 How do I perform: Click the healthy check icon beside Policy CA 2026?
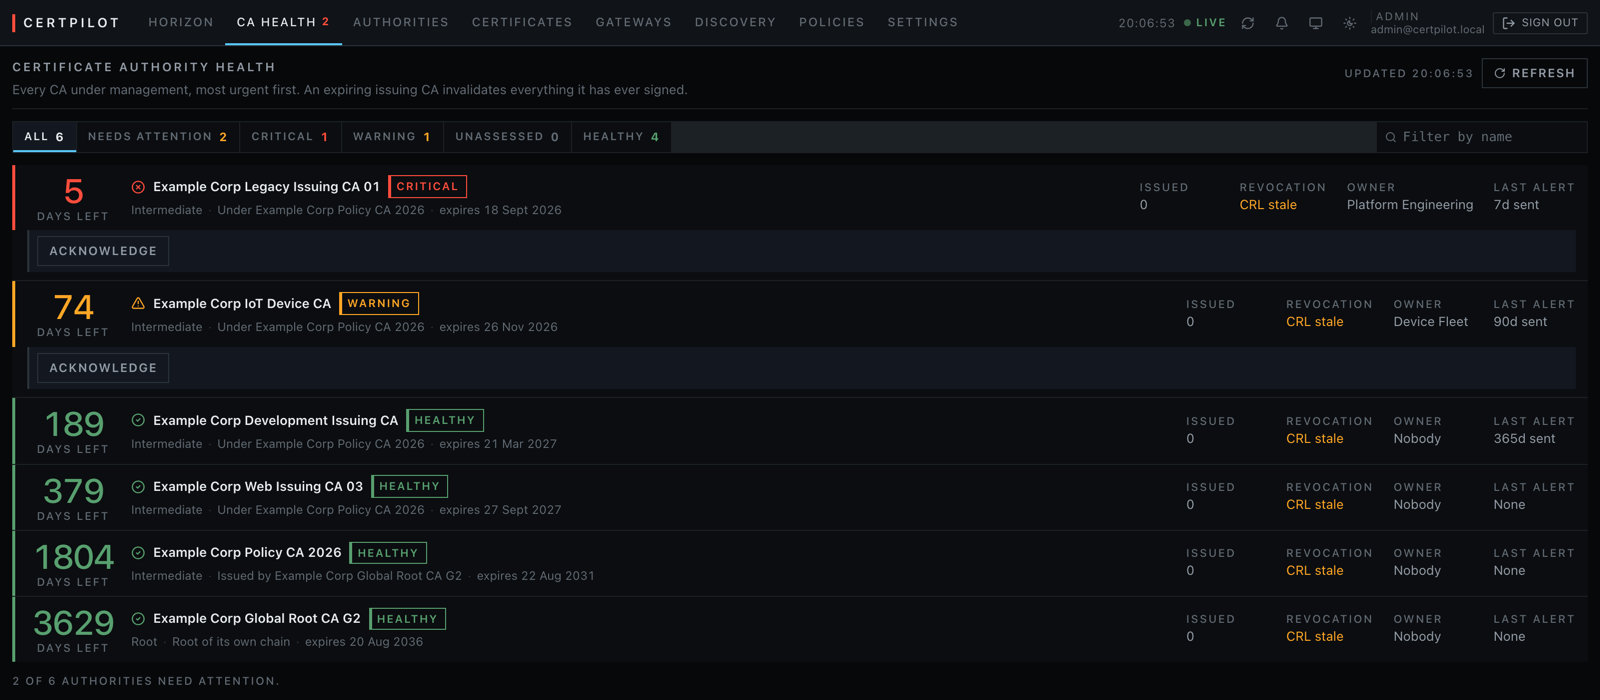point(138,553)
